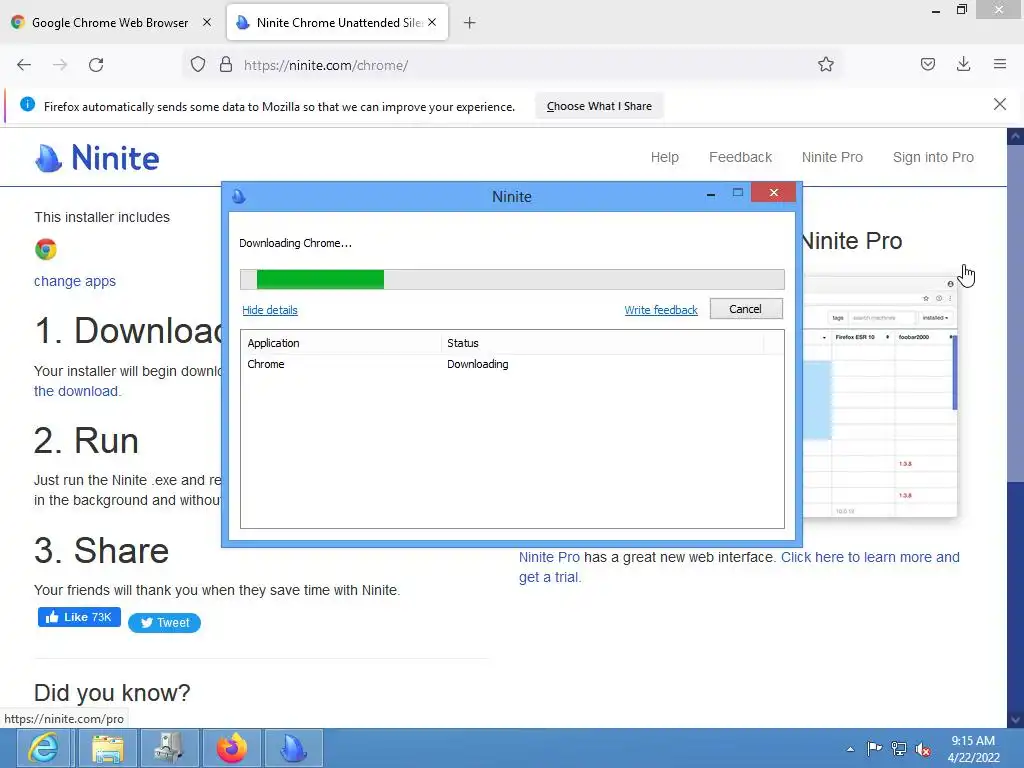Open the Firefox hamburger application menu
This screenshot has height=768, width=1024.
coord(1000,65)
